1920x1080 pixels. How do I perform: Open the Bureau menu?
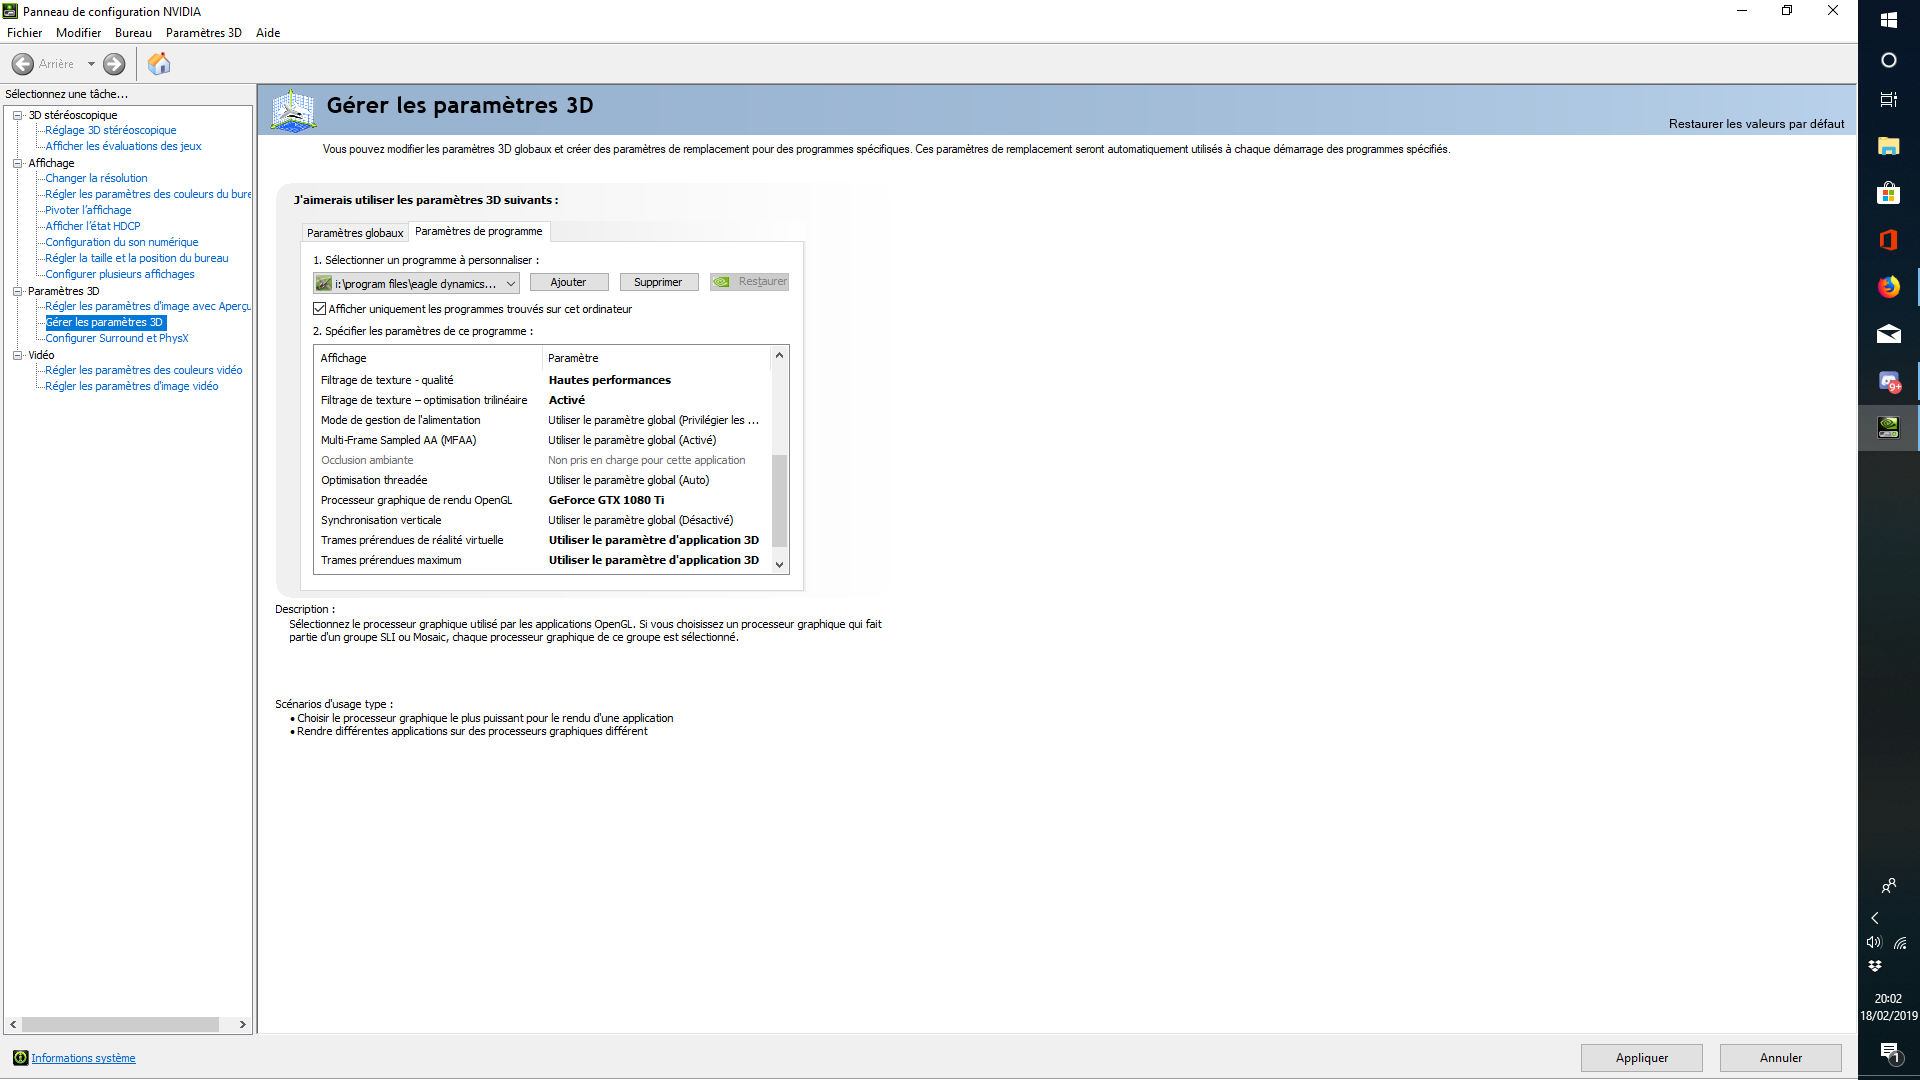(133, 33)
